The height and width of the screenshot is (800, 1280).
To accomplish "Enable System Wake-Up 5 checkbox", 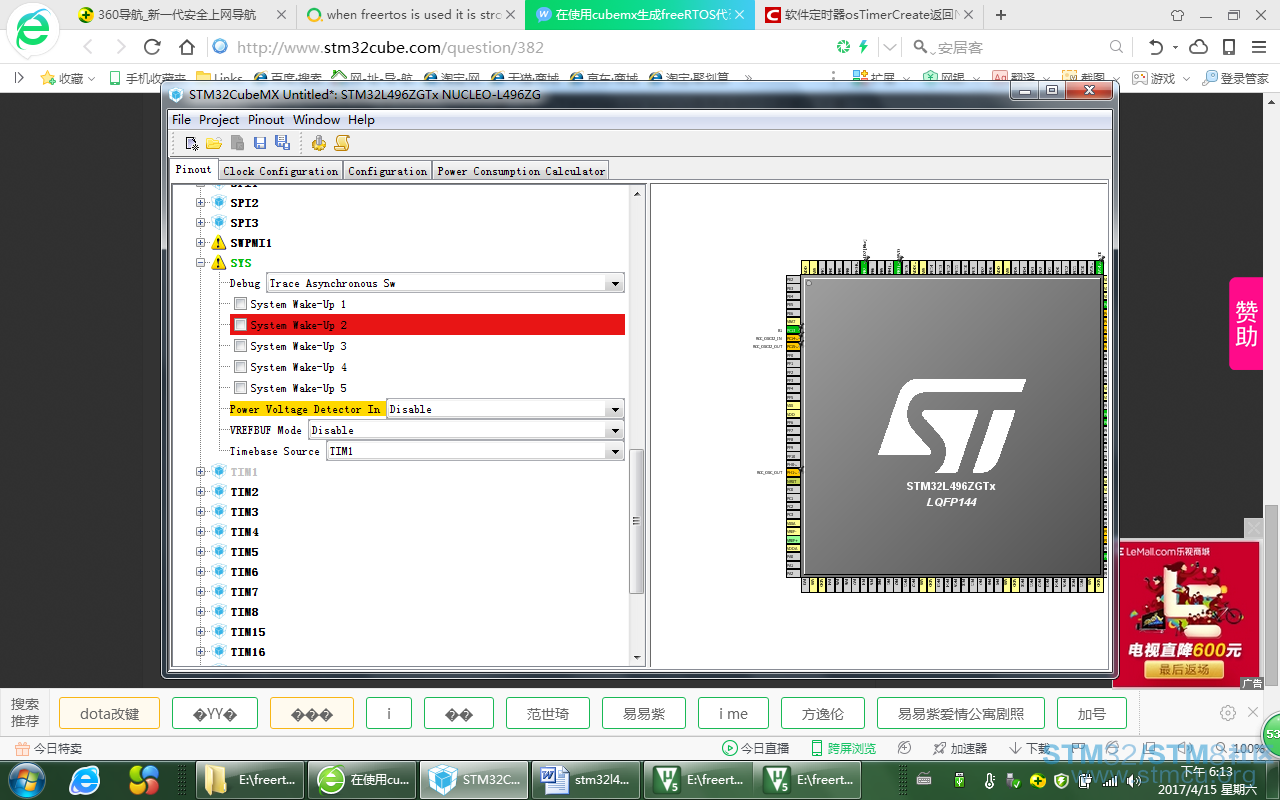I will coord(240,388).
